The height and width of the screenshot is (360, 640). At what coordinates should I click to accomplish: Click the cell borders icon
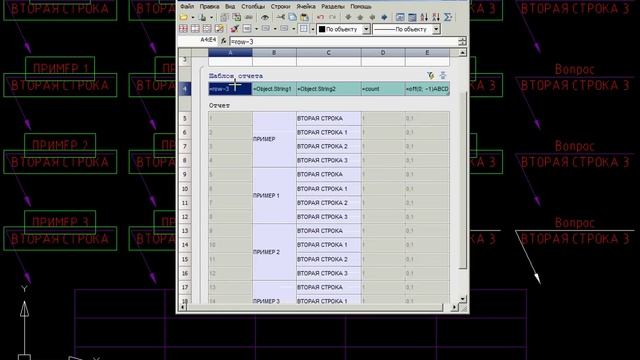304,29
